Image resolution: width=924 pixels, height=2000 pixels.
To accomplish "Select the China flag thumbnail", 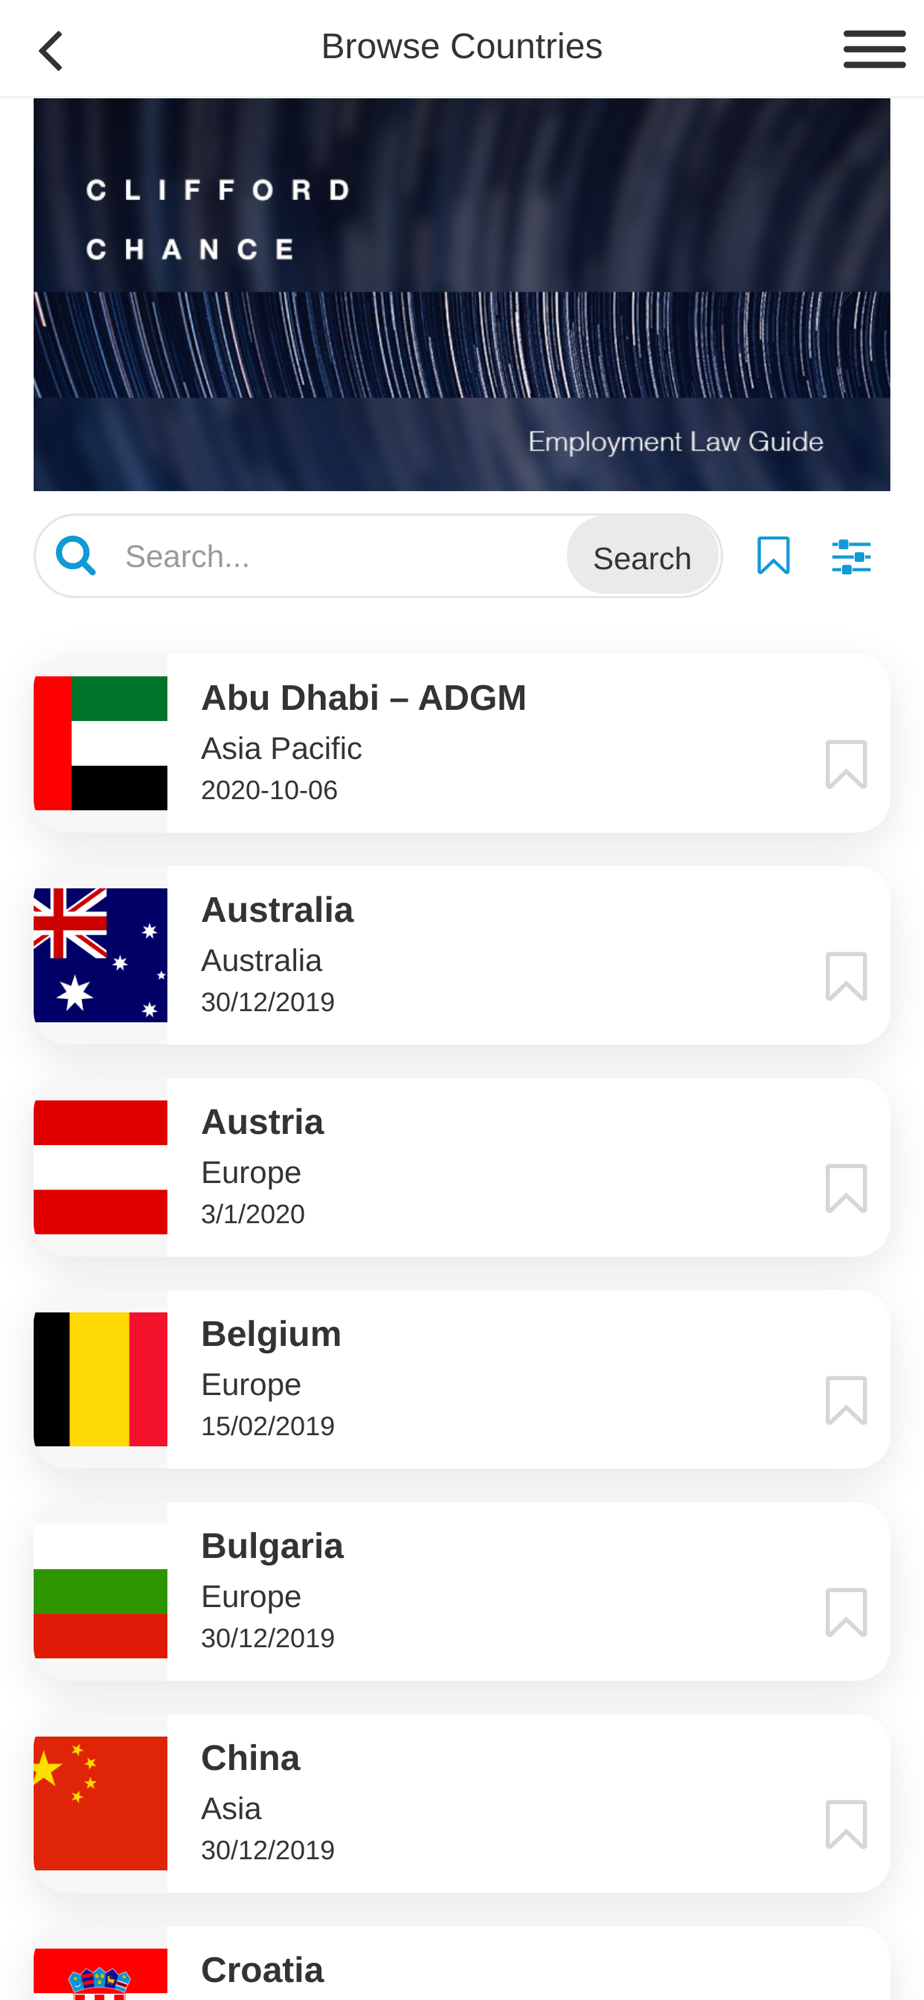I will point(101,1803).
